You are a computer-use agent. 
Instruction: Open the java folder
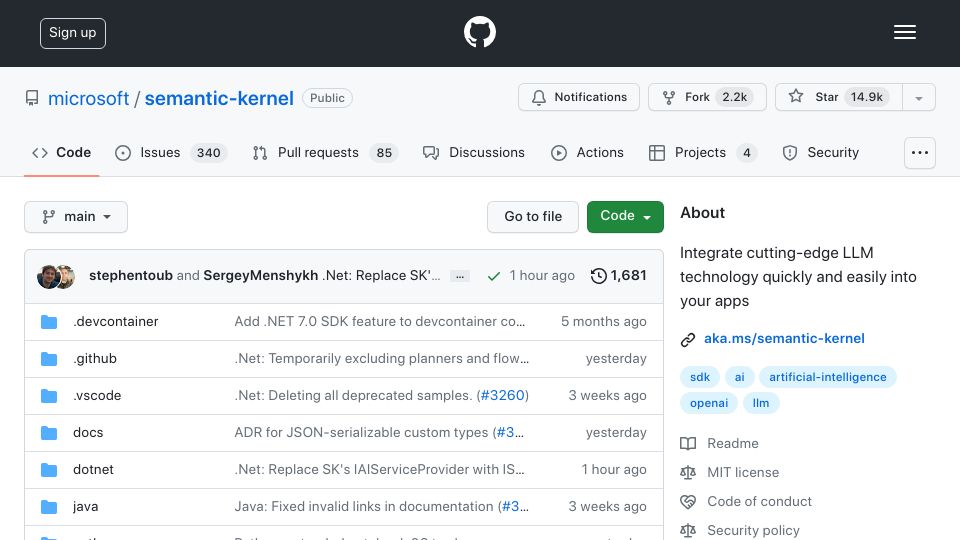pos(86,506)
